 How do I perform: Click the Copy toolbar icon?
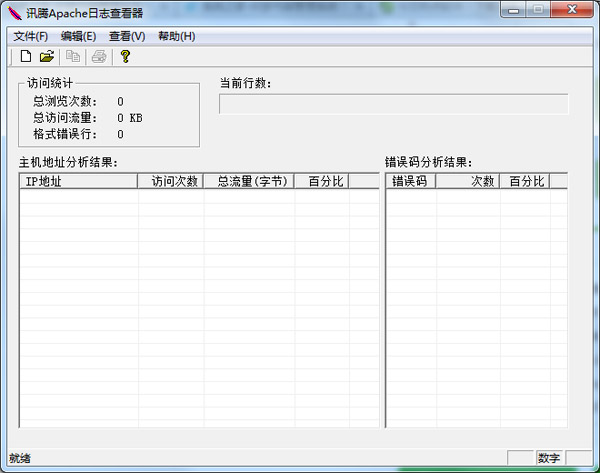(x=73, y=57)
